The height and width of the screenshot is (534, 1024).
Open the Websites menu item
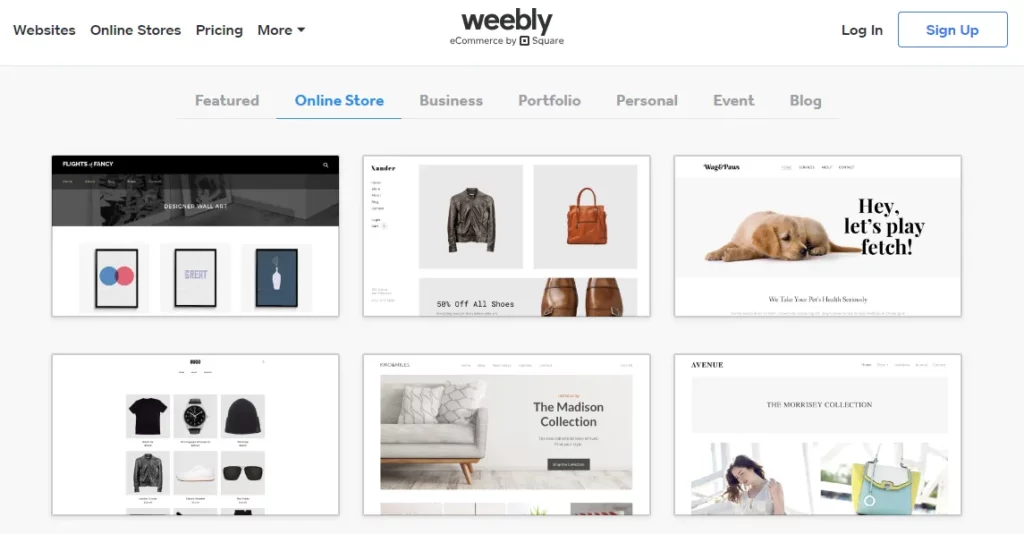tap(44, 30)
